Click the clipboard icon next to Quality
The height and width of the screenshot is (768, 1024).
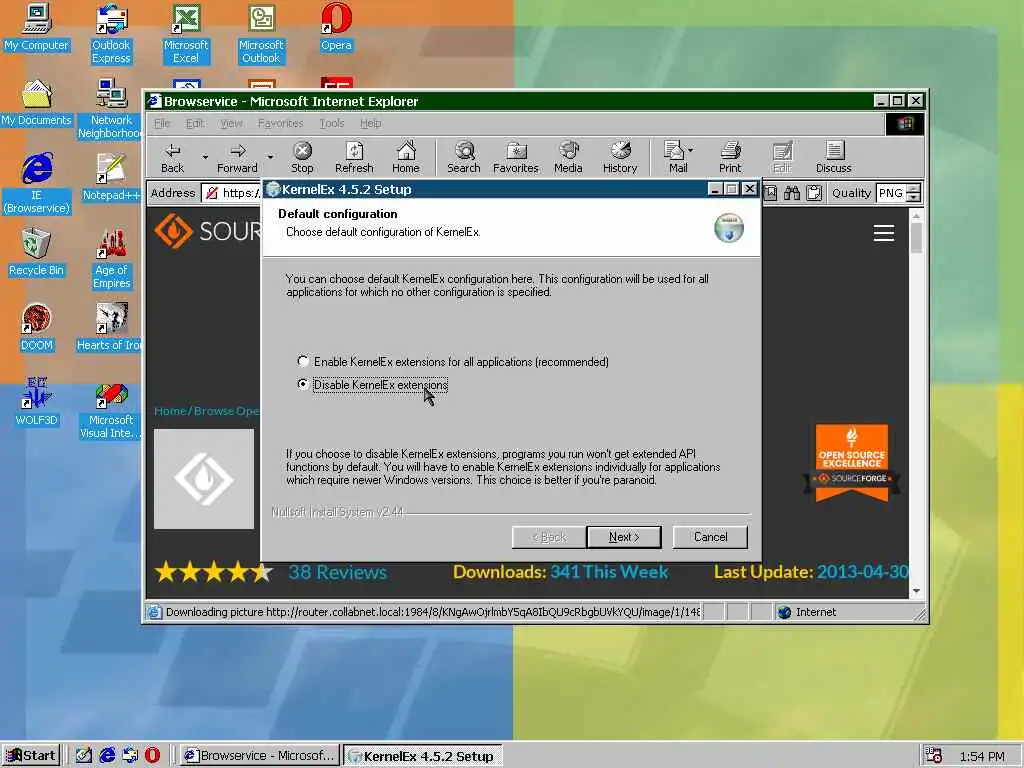pyautogui.click(x=814, y=193)
